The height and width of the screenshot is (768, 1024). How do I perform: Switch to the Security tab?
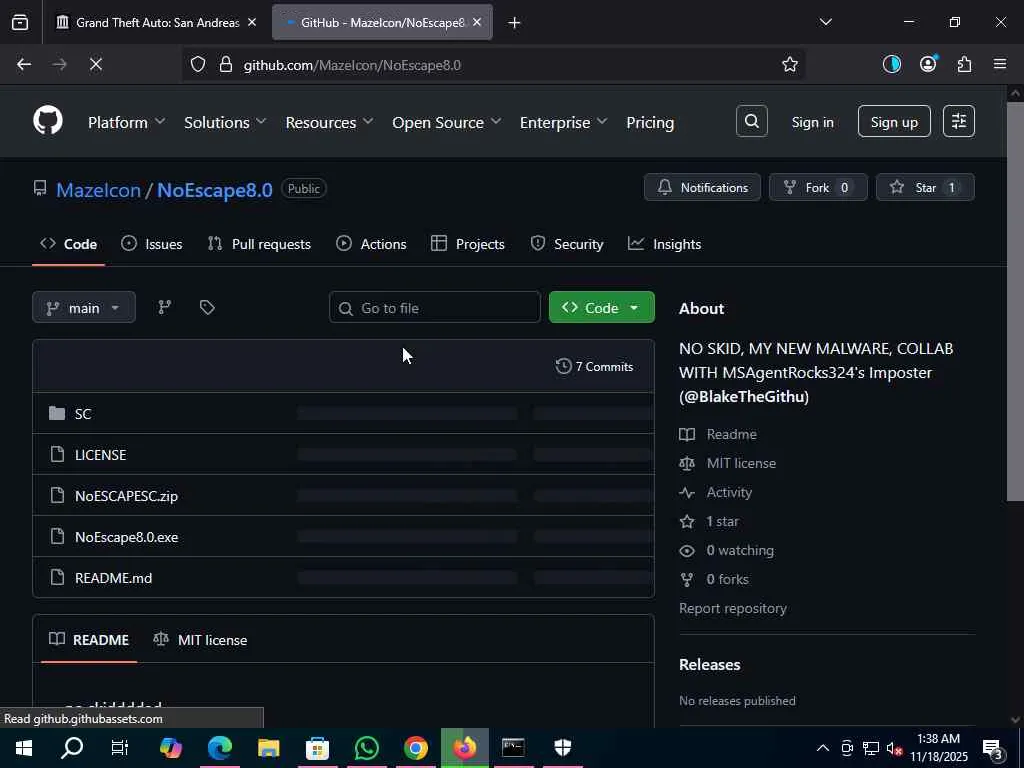click(x=567, y=244)
